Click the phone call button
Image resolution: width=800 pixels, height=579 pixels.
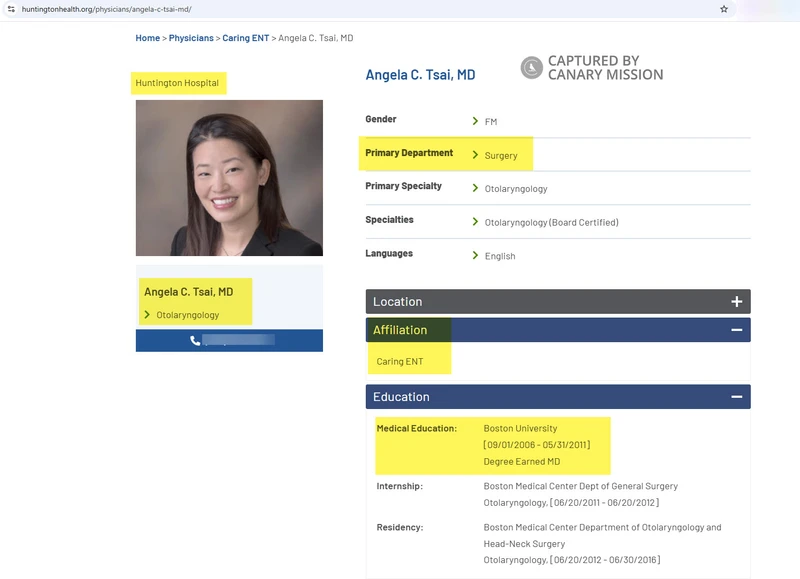click(x=229, y=340)
